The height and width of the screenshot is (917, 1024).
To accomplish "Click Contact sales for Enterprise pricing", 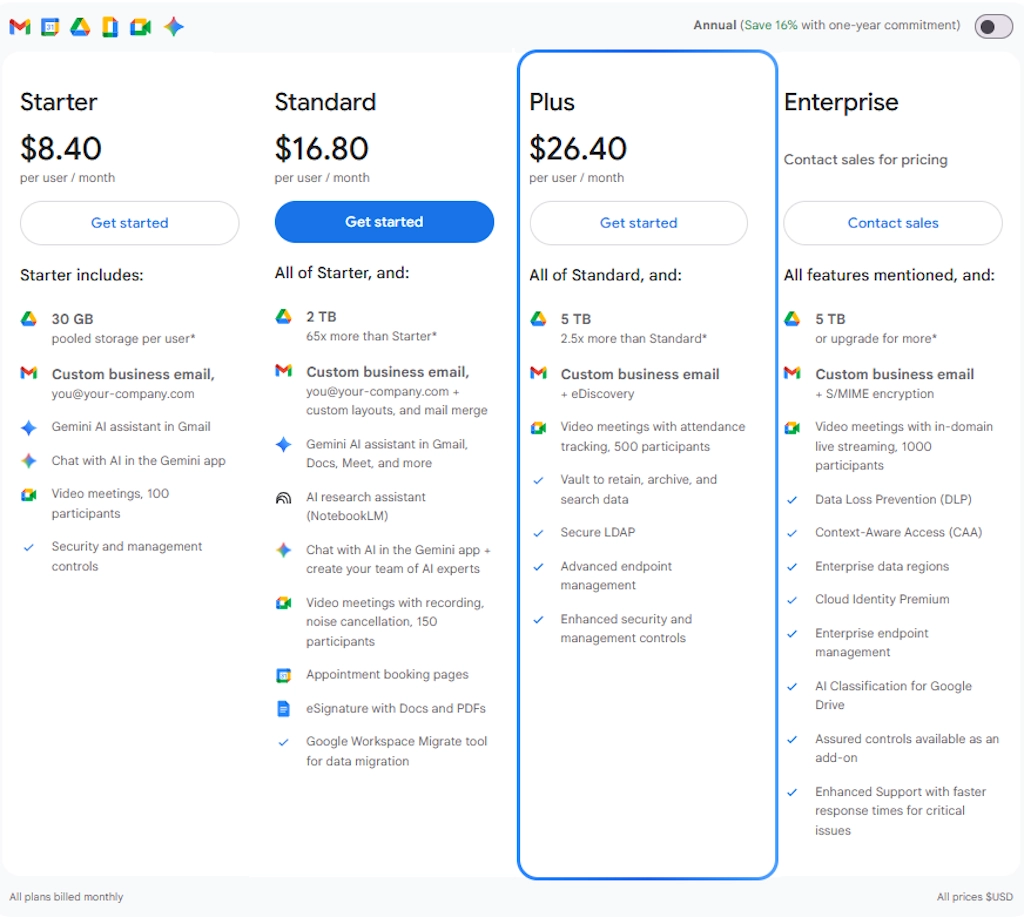I will 892,222.
